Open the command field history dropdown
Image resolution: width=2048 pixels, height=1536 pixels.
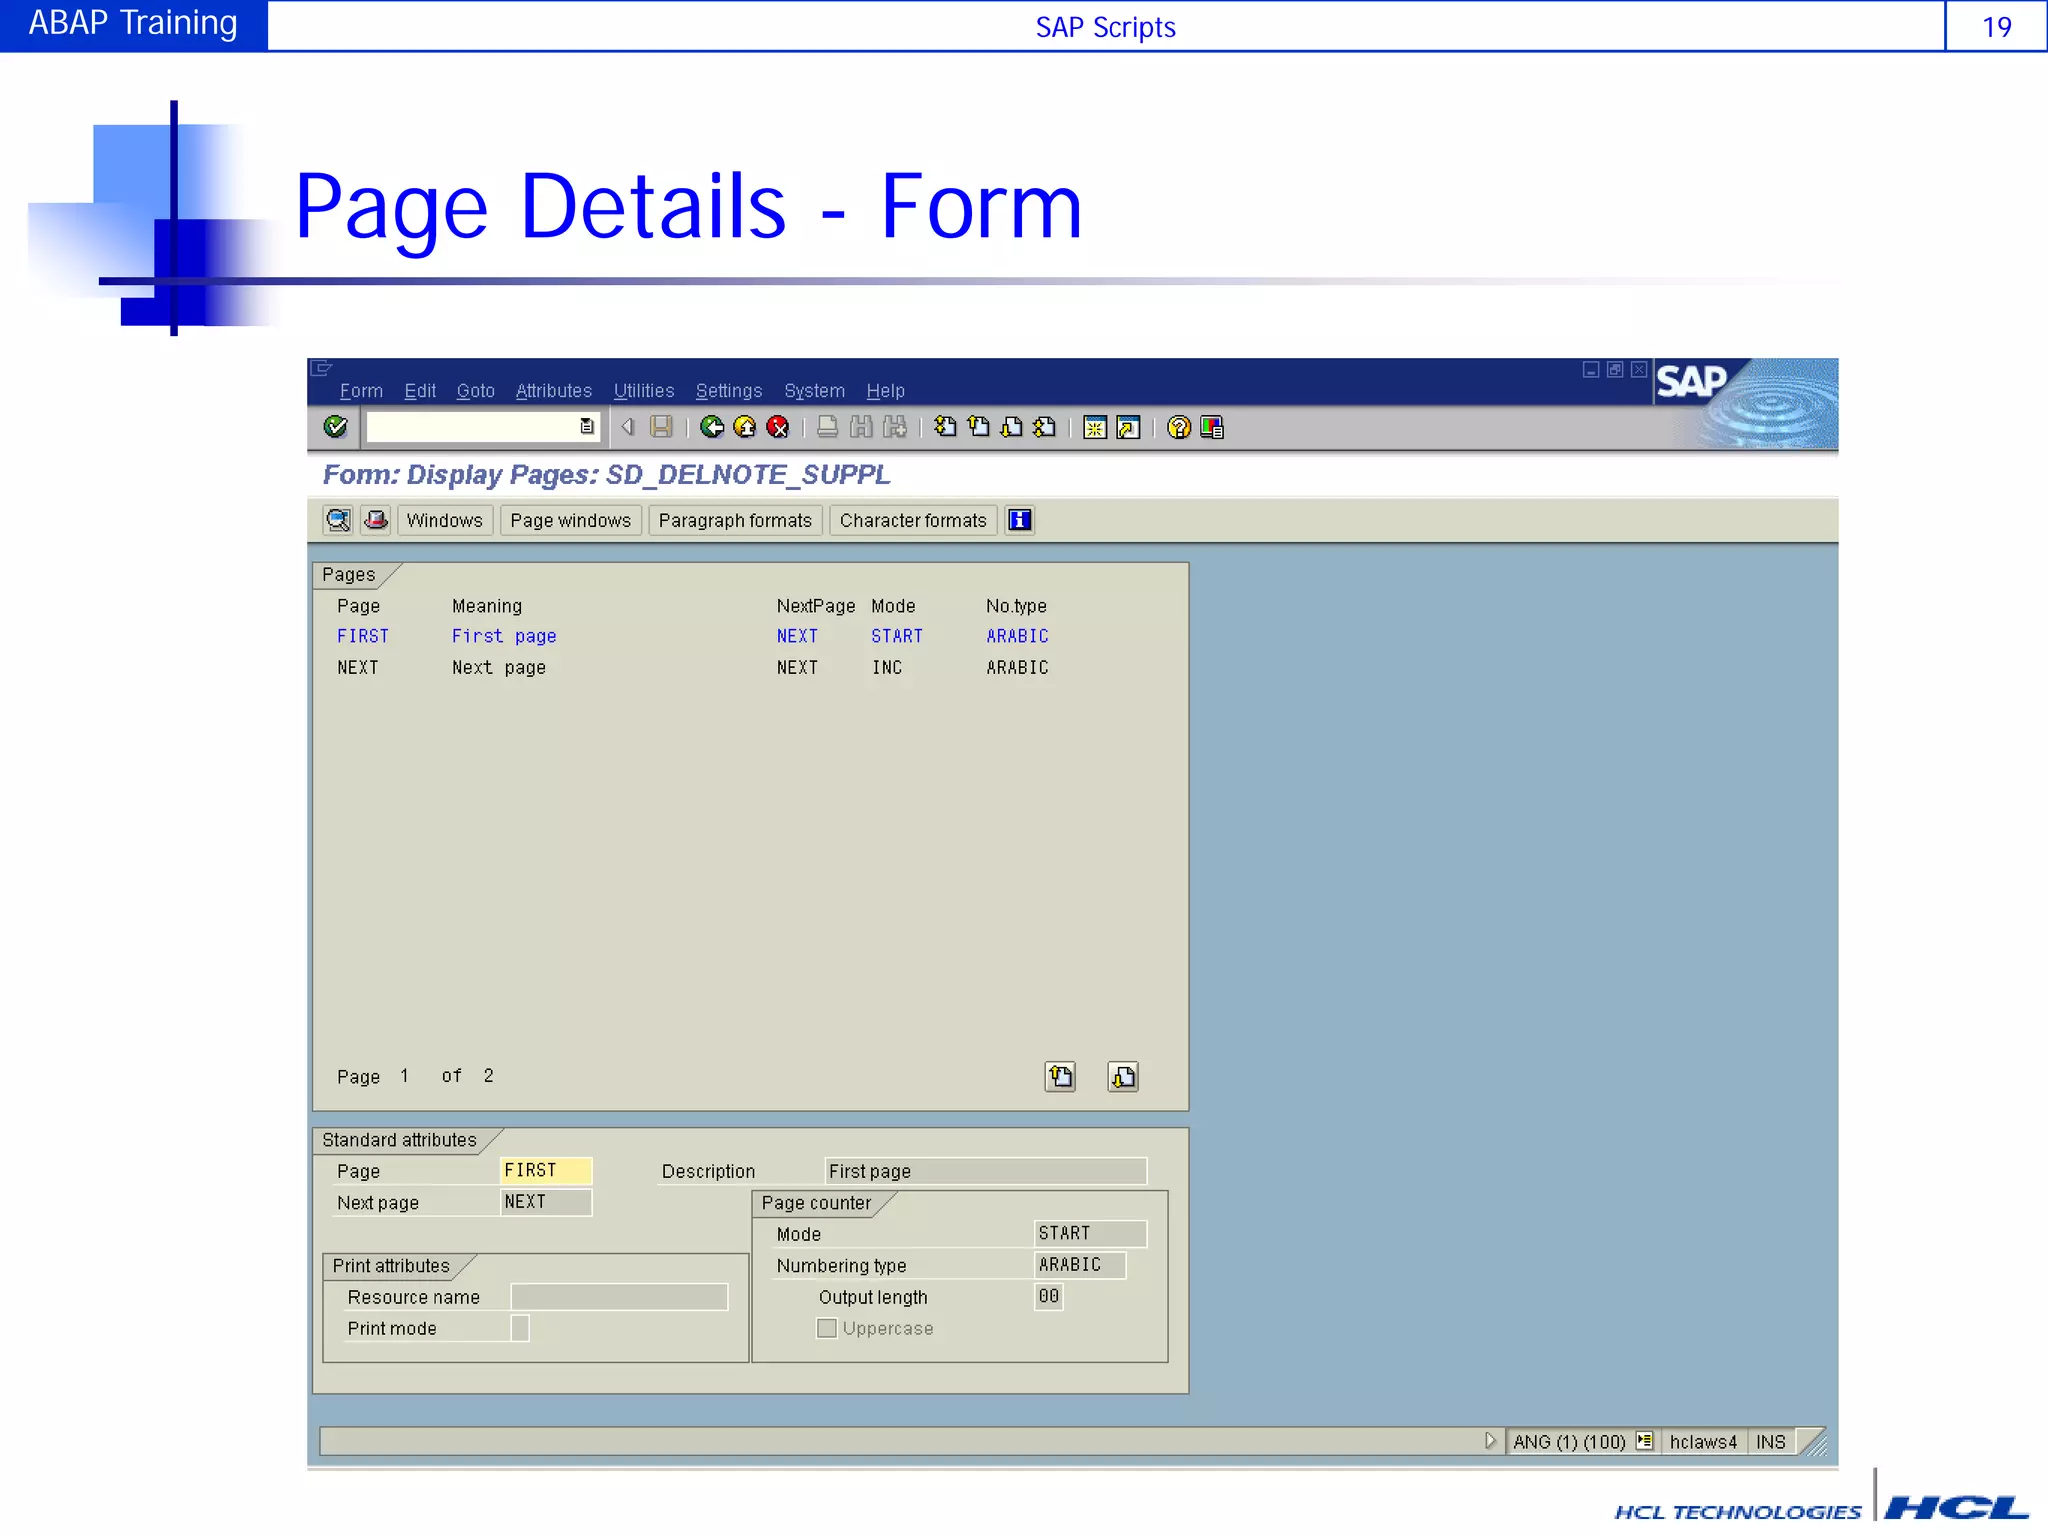pyautogui.click(x=587, y=427)
